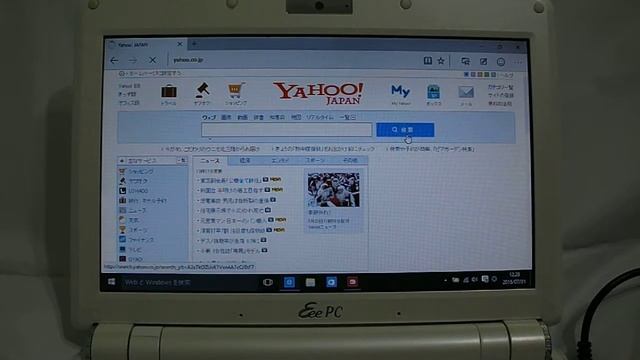640x360 pixels.
Task: Click the set-as-homepage link at top left
Action: 150,73
